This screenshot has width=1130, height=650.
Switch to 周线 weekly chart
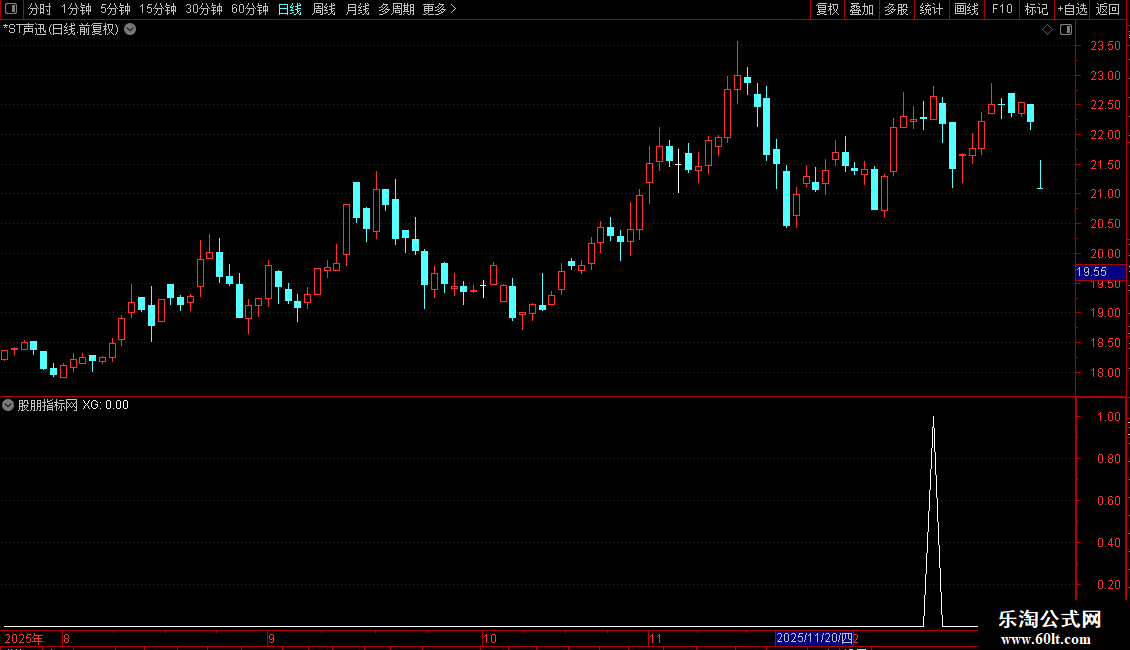(324, 9)
